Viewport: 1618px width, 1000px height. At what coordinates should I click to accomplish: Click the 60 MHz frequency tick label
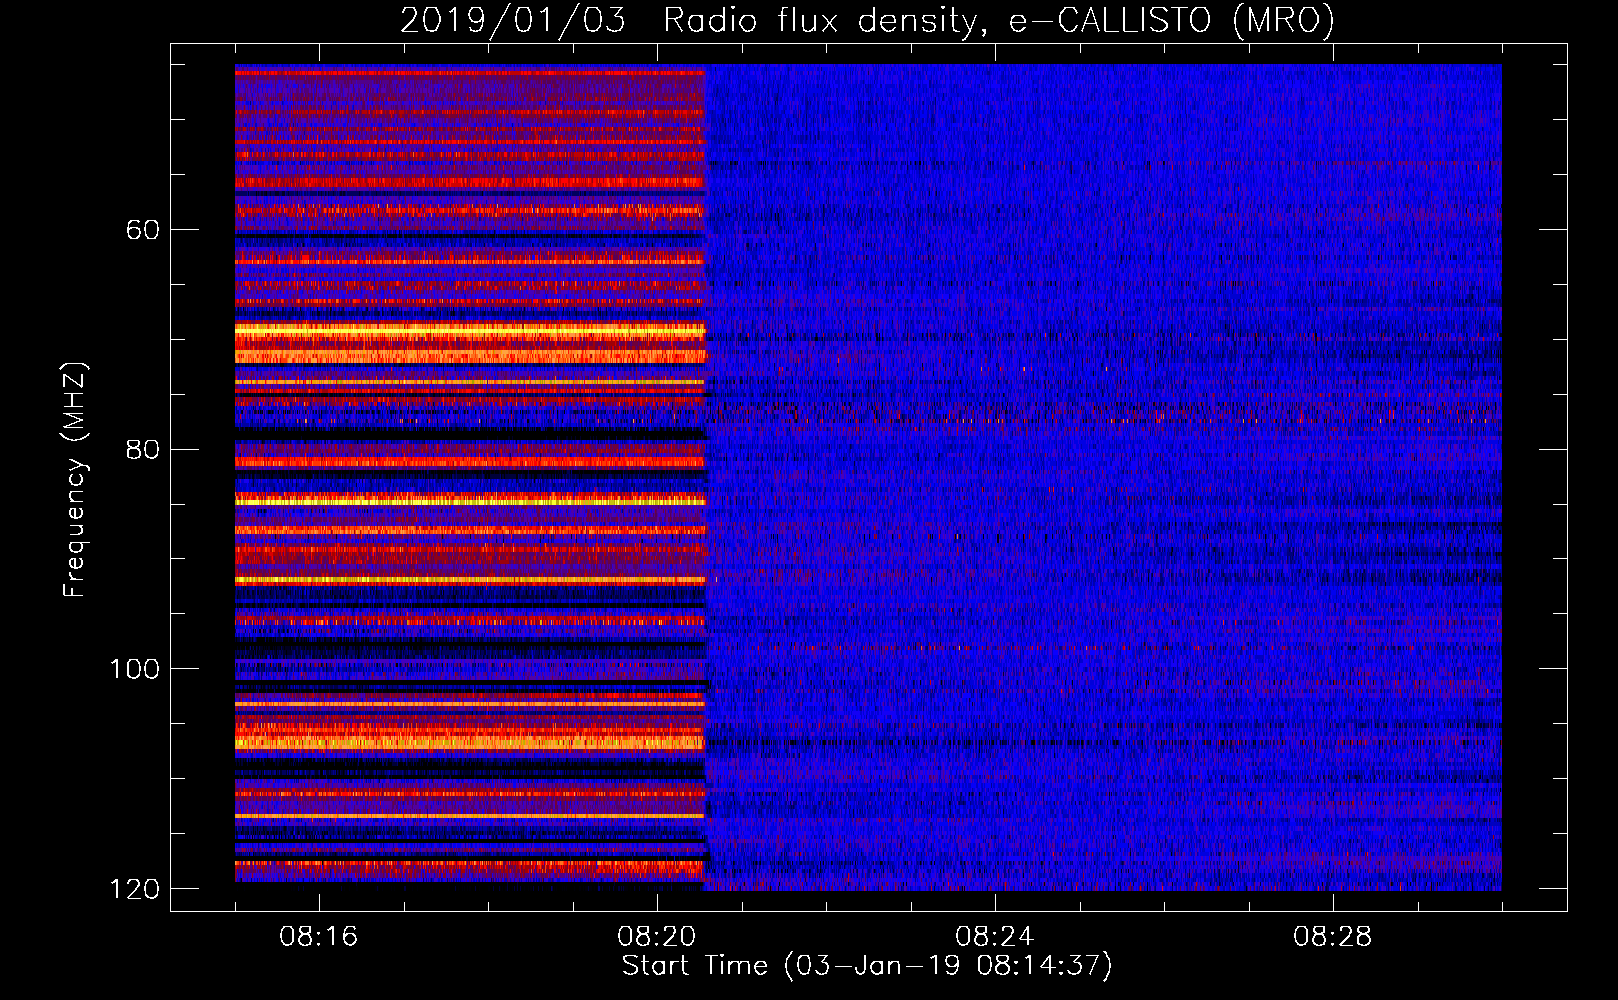(x=143, y=230)
